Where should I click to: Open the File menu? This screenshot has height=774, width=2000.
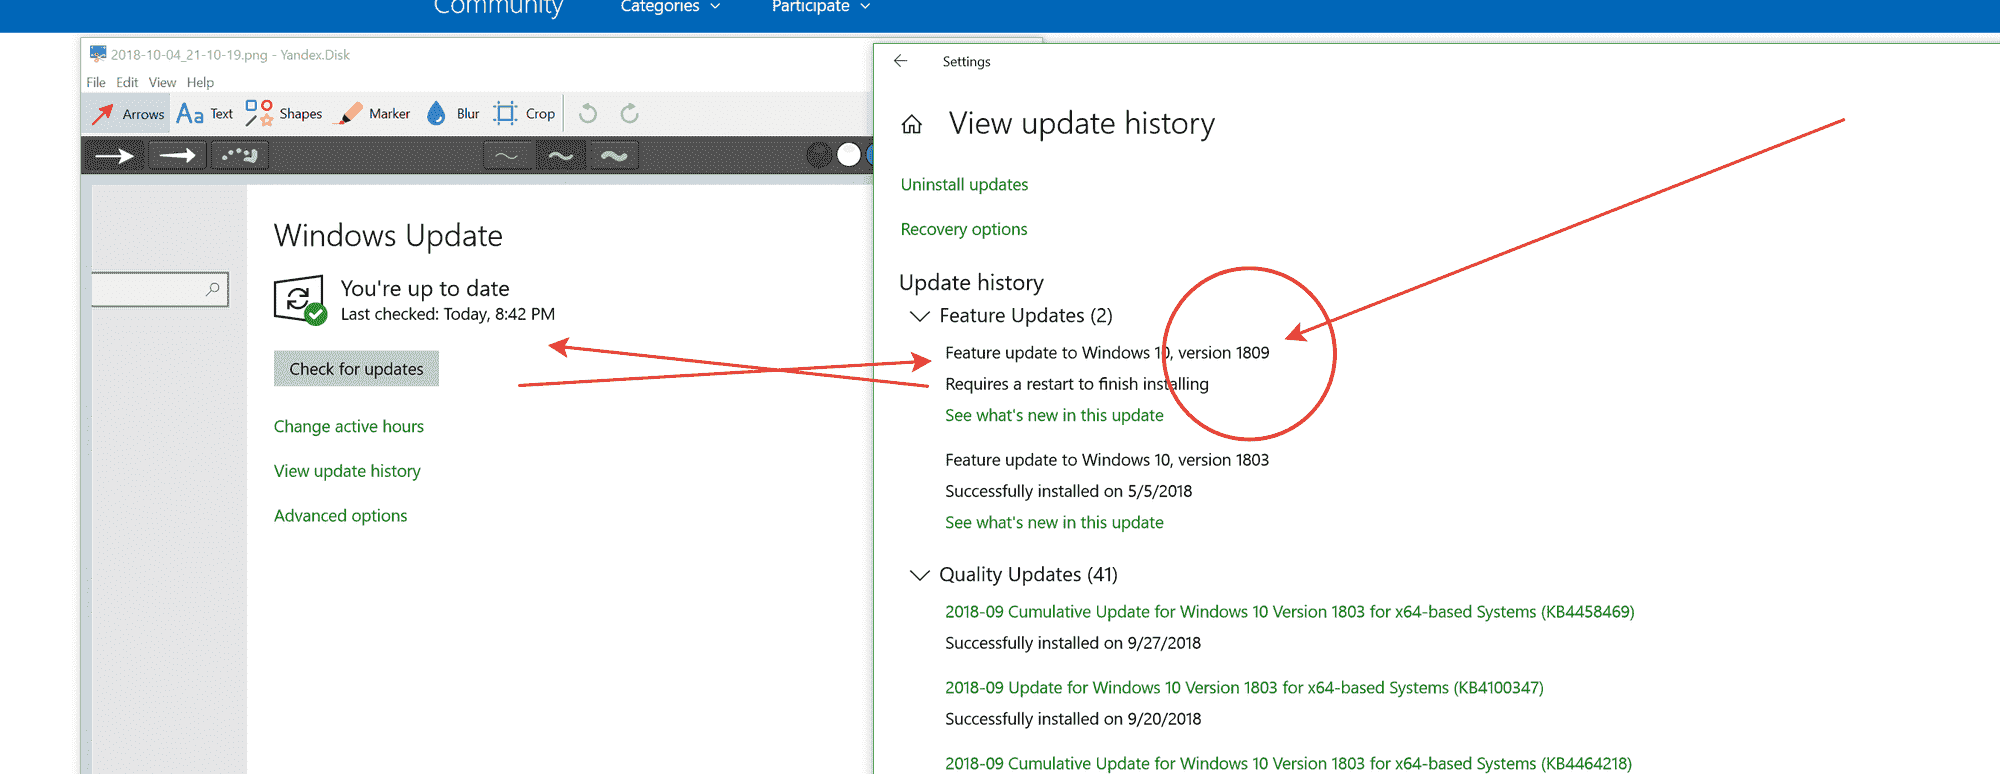[x=96, y=83]
